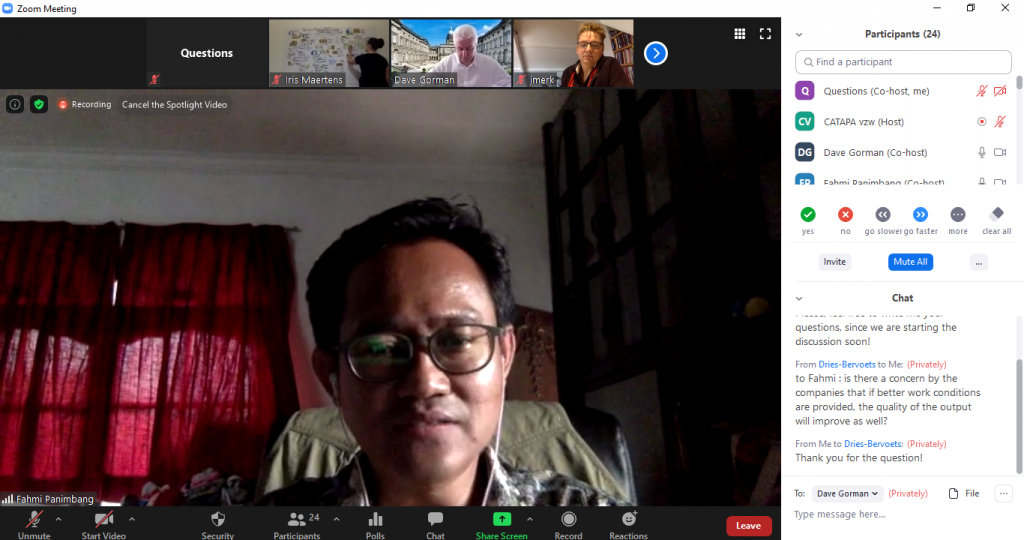Viewport: 1024px width, 540px height.
Task: Select Iris Maertens video thumbnail
Action: click(329, 53)
